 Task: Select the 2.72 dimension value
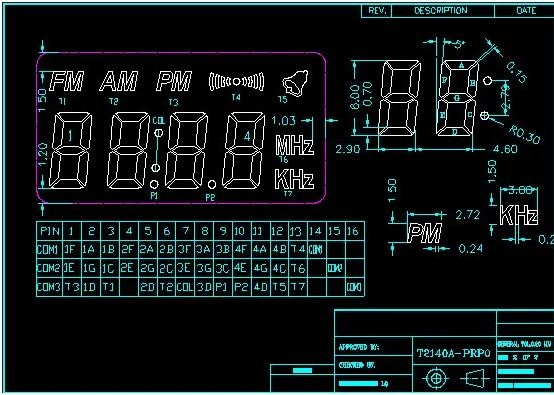click(x=468, y=215)
